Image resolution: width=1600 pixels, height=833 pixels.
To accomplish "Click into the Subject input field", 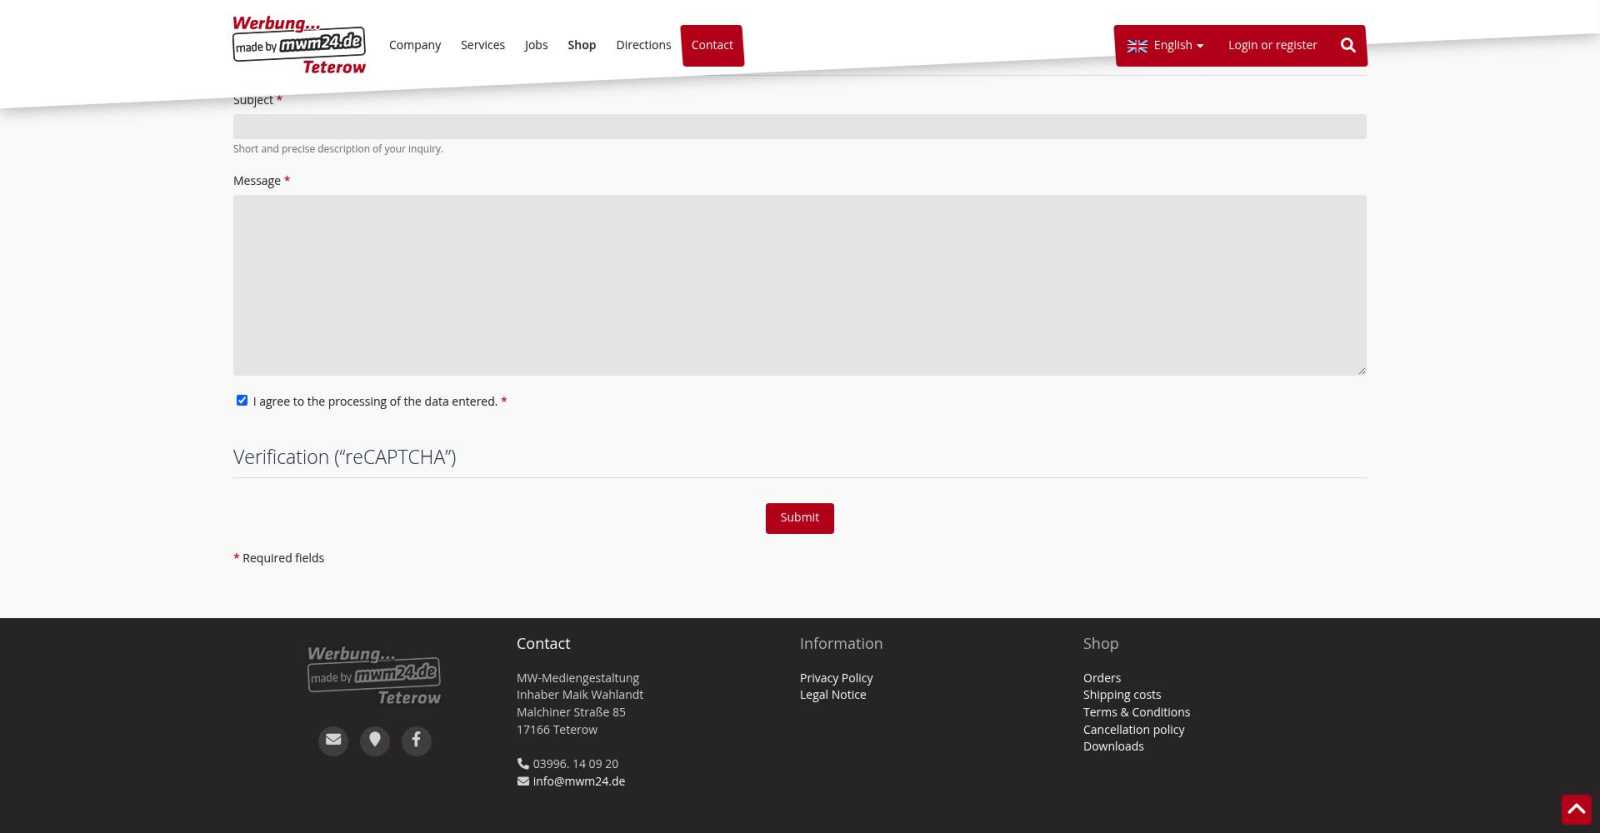I will (799, 126).
